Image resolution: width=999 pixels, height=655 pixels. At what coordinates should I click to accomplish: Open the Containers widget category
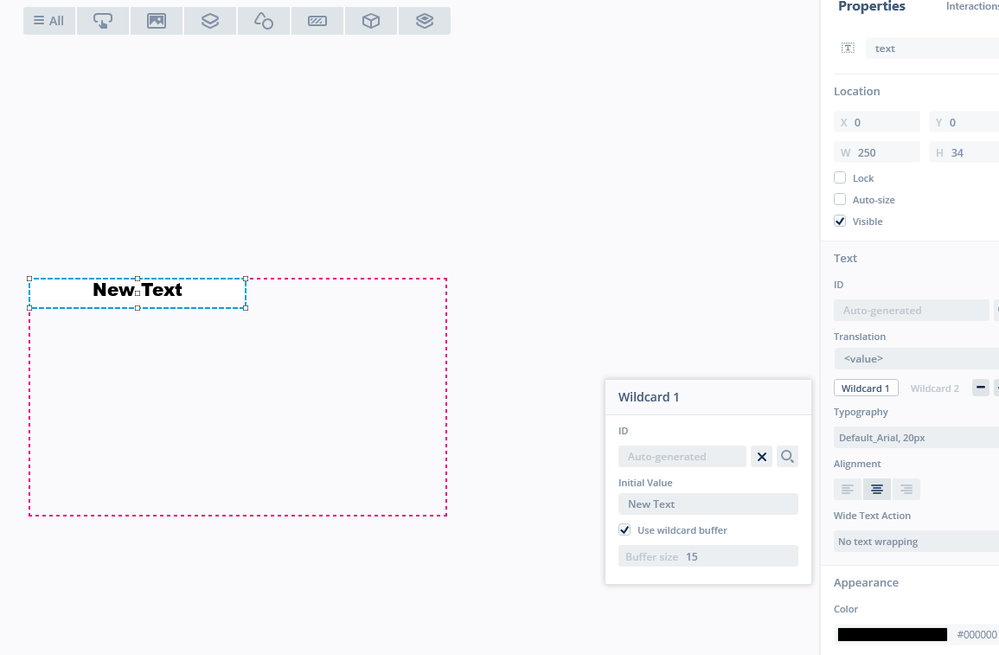coord(210,21)
